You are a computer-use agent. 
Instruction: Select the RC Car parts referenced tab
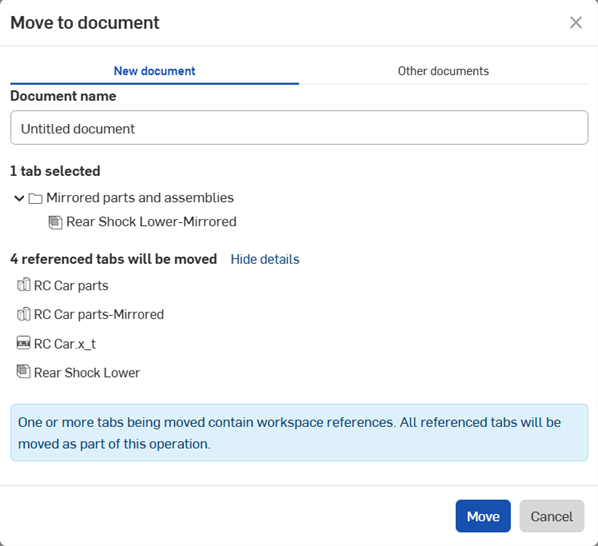[71, 286]
